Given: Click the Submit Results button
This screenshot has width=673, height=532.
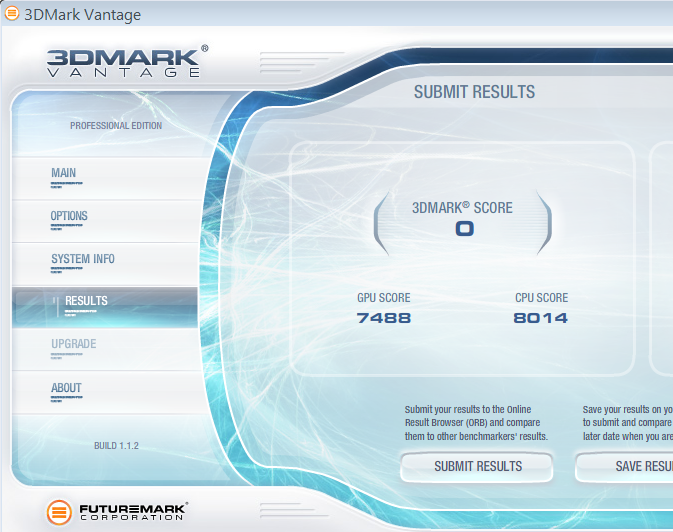Looking at the screenshot, I should coord(476,467).
